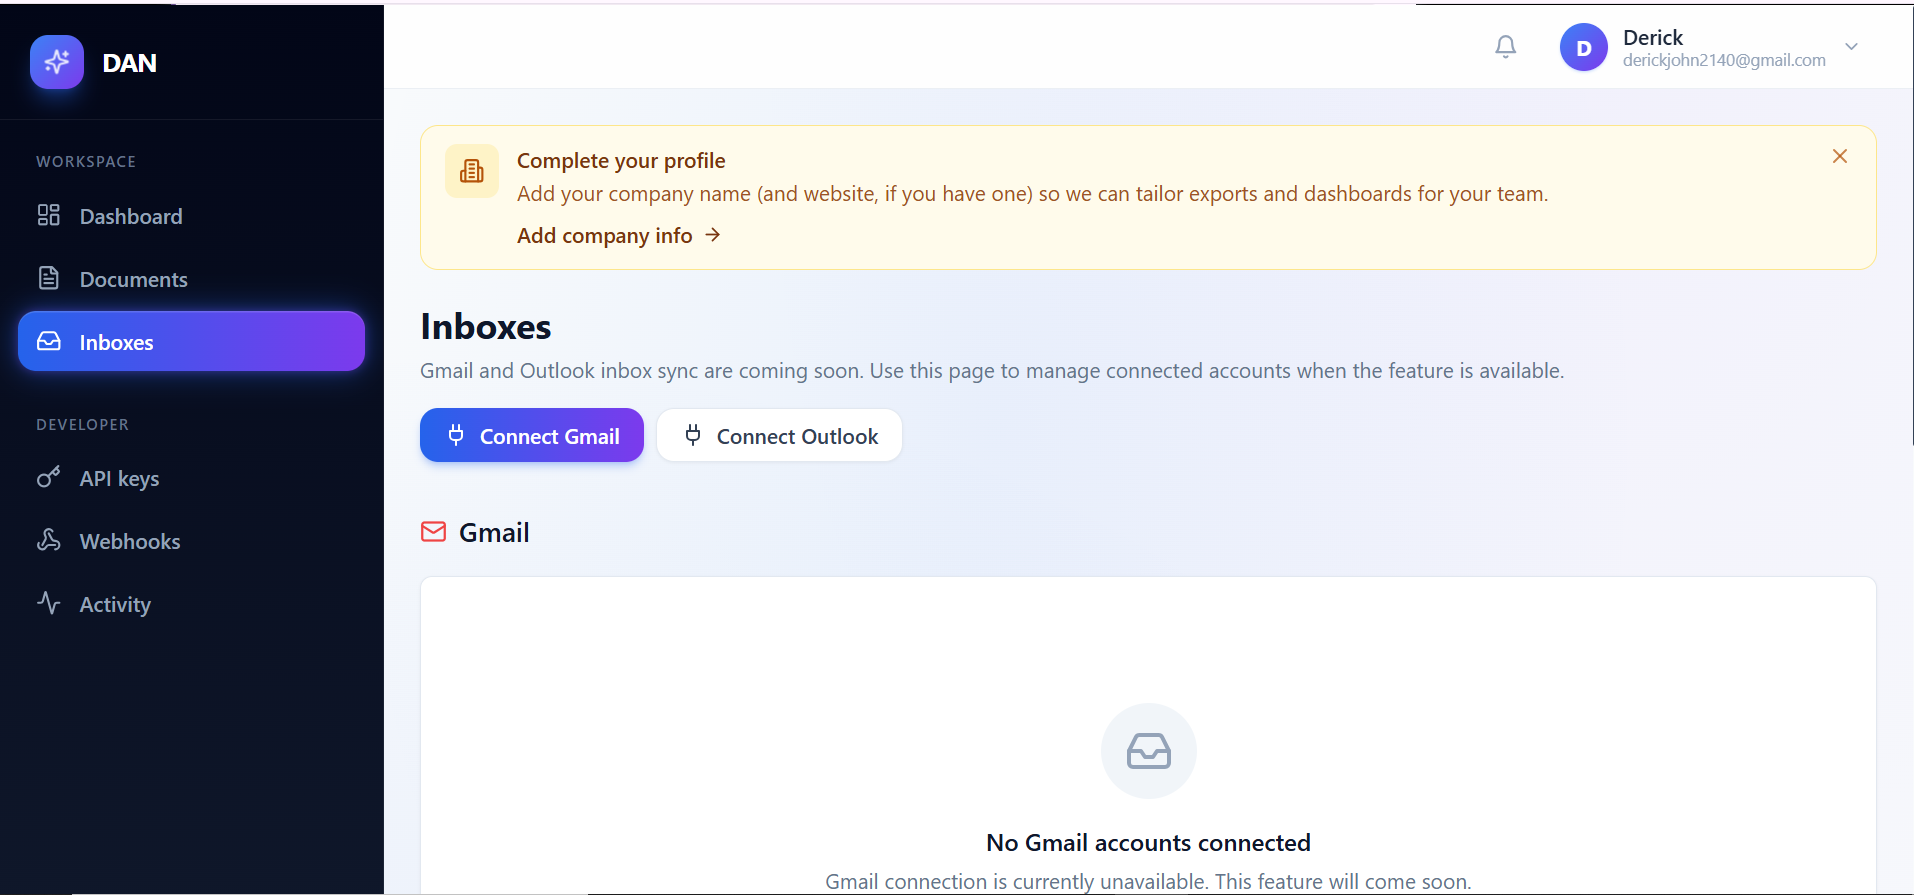Image resolution: width=1914 pixels, height=895 pixels.
Task: Go to Documents in the sidebar
Action: click(191, 279)
